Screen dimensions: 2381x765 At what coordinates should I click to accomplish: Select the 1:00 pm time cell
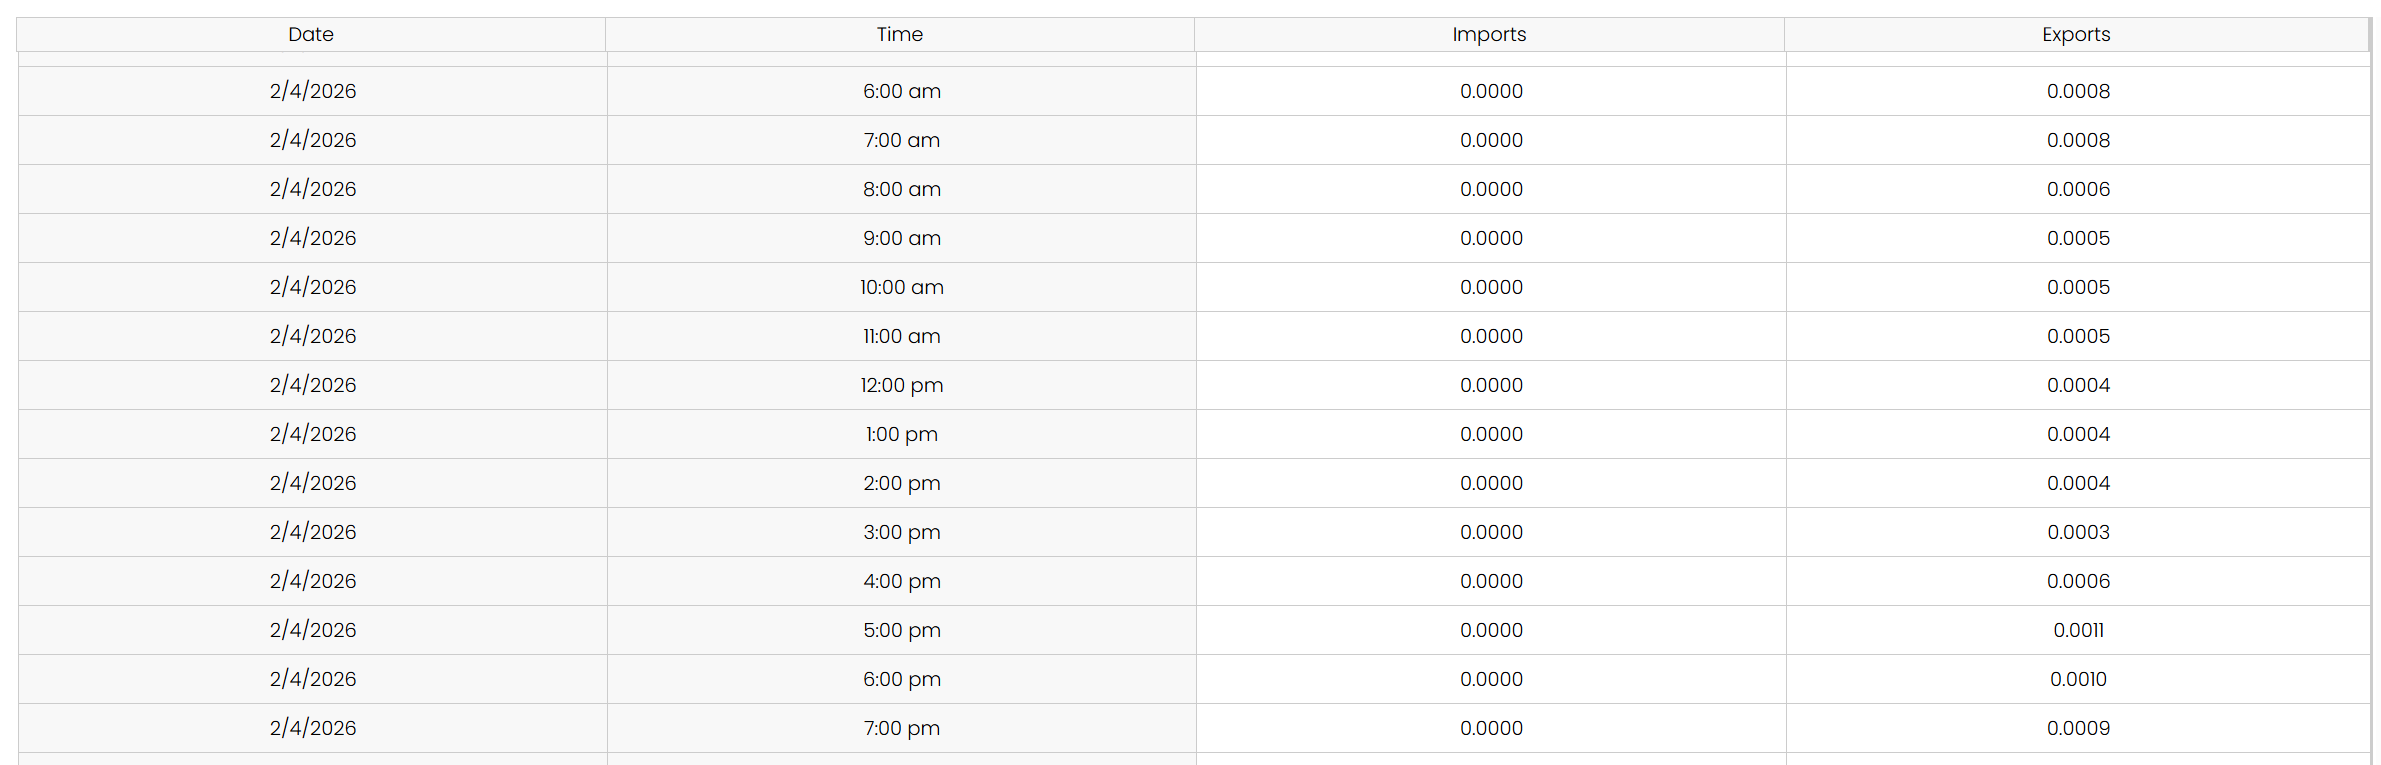click(x=901, y=434)
